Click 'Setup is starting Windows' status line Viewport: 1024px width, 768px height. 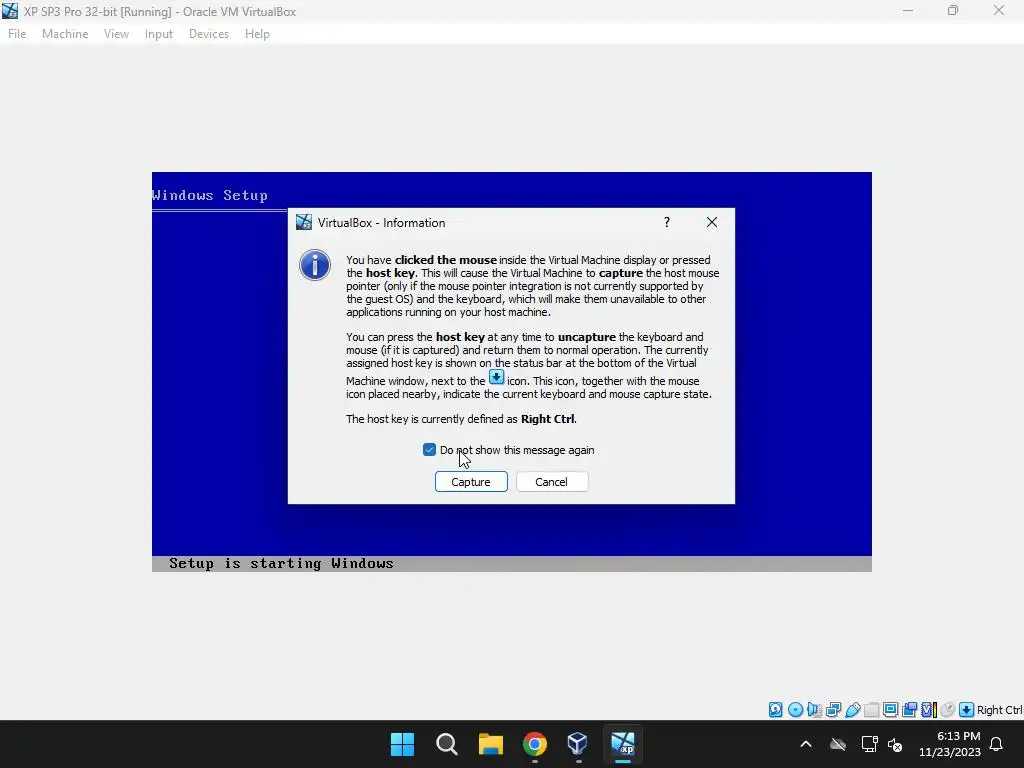(281, 564)
